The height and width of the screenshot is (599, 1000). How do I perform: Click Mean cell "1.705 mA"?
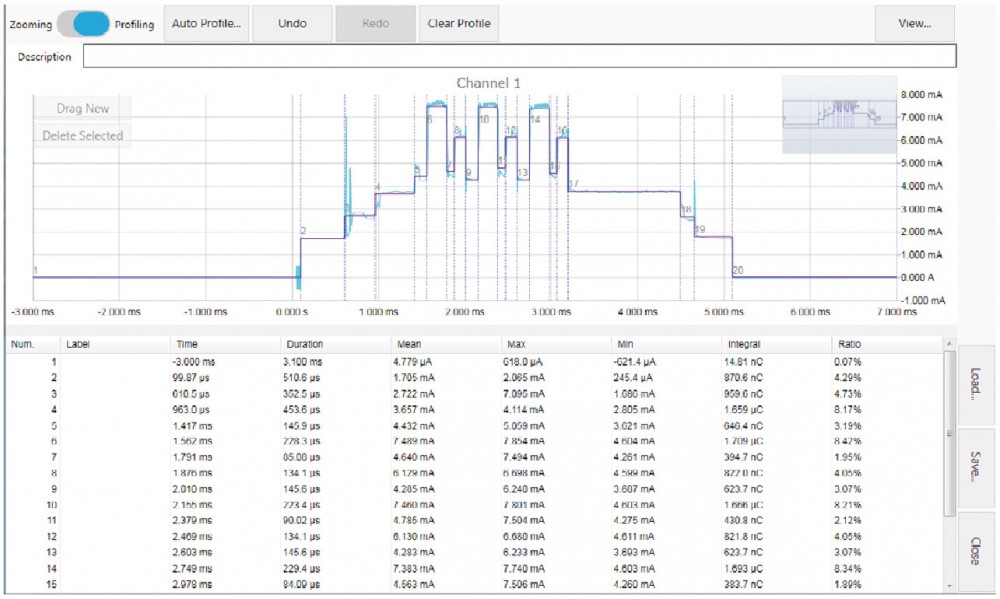point(414,378)
